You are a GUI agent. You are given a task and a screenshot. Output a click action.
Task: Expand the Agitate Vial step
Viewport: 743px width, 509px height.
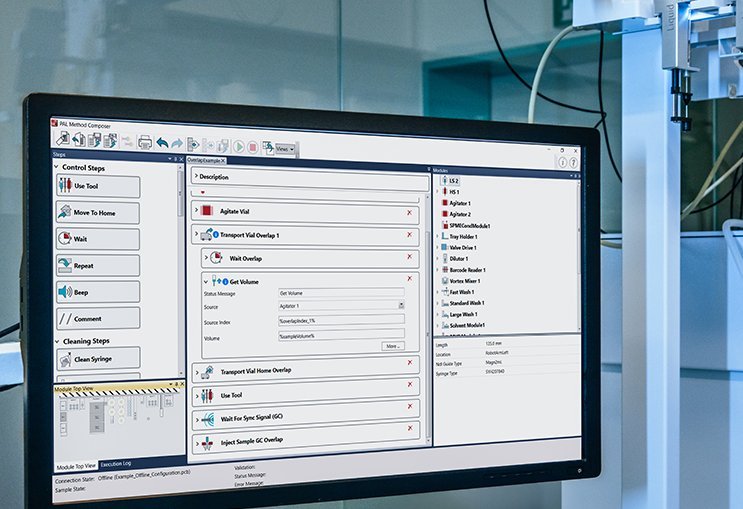197,210
